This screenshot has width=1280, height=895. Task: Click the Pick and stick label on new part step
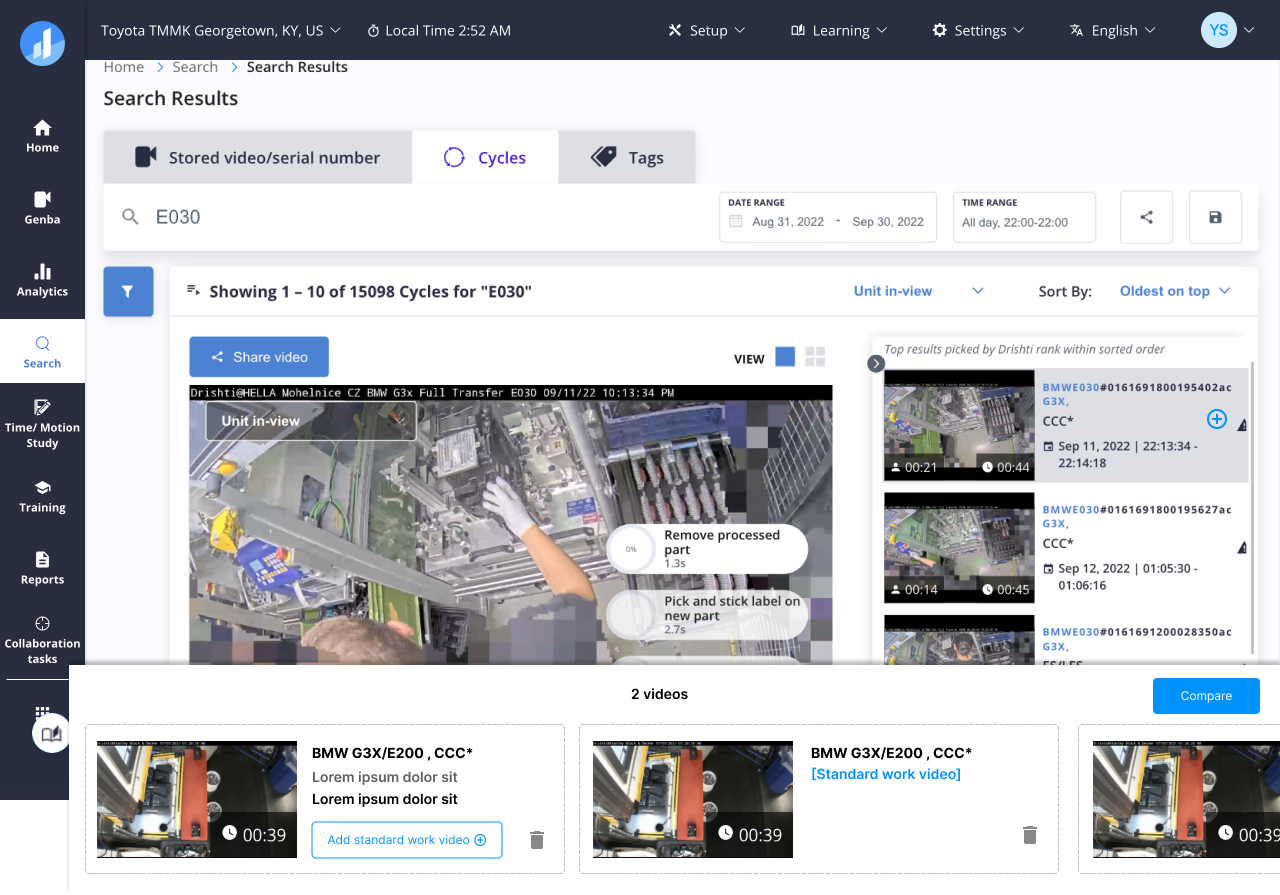coord(707,616)
